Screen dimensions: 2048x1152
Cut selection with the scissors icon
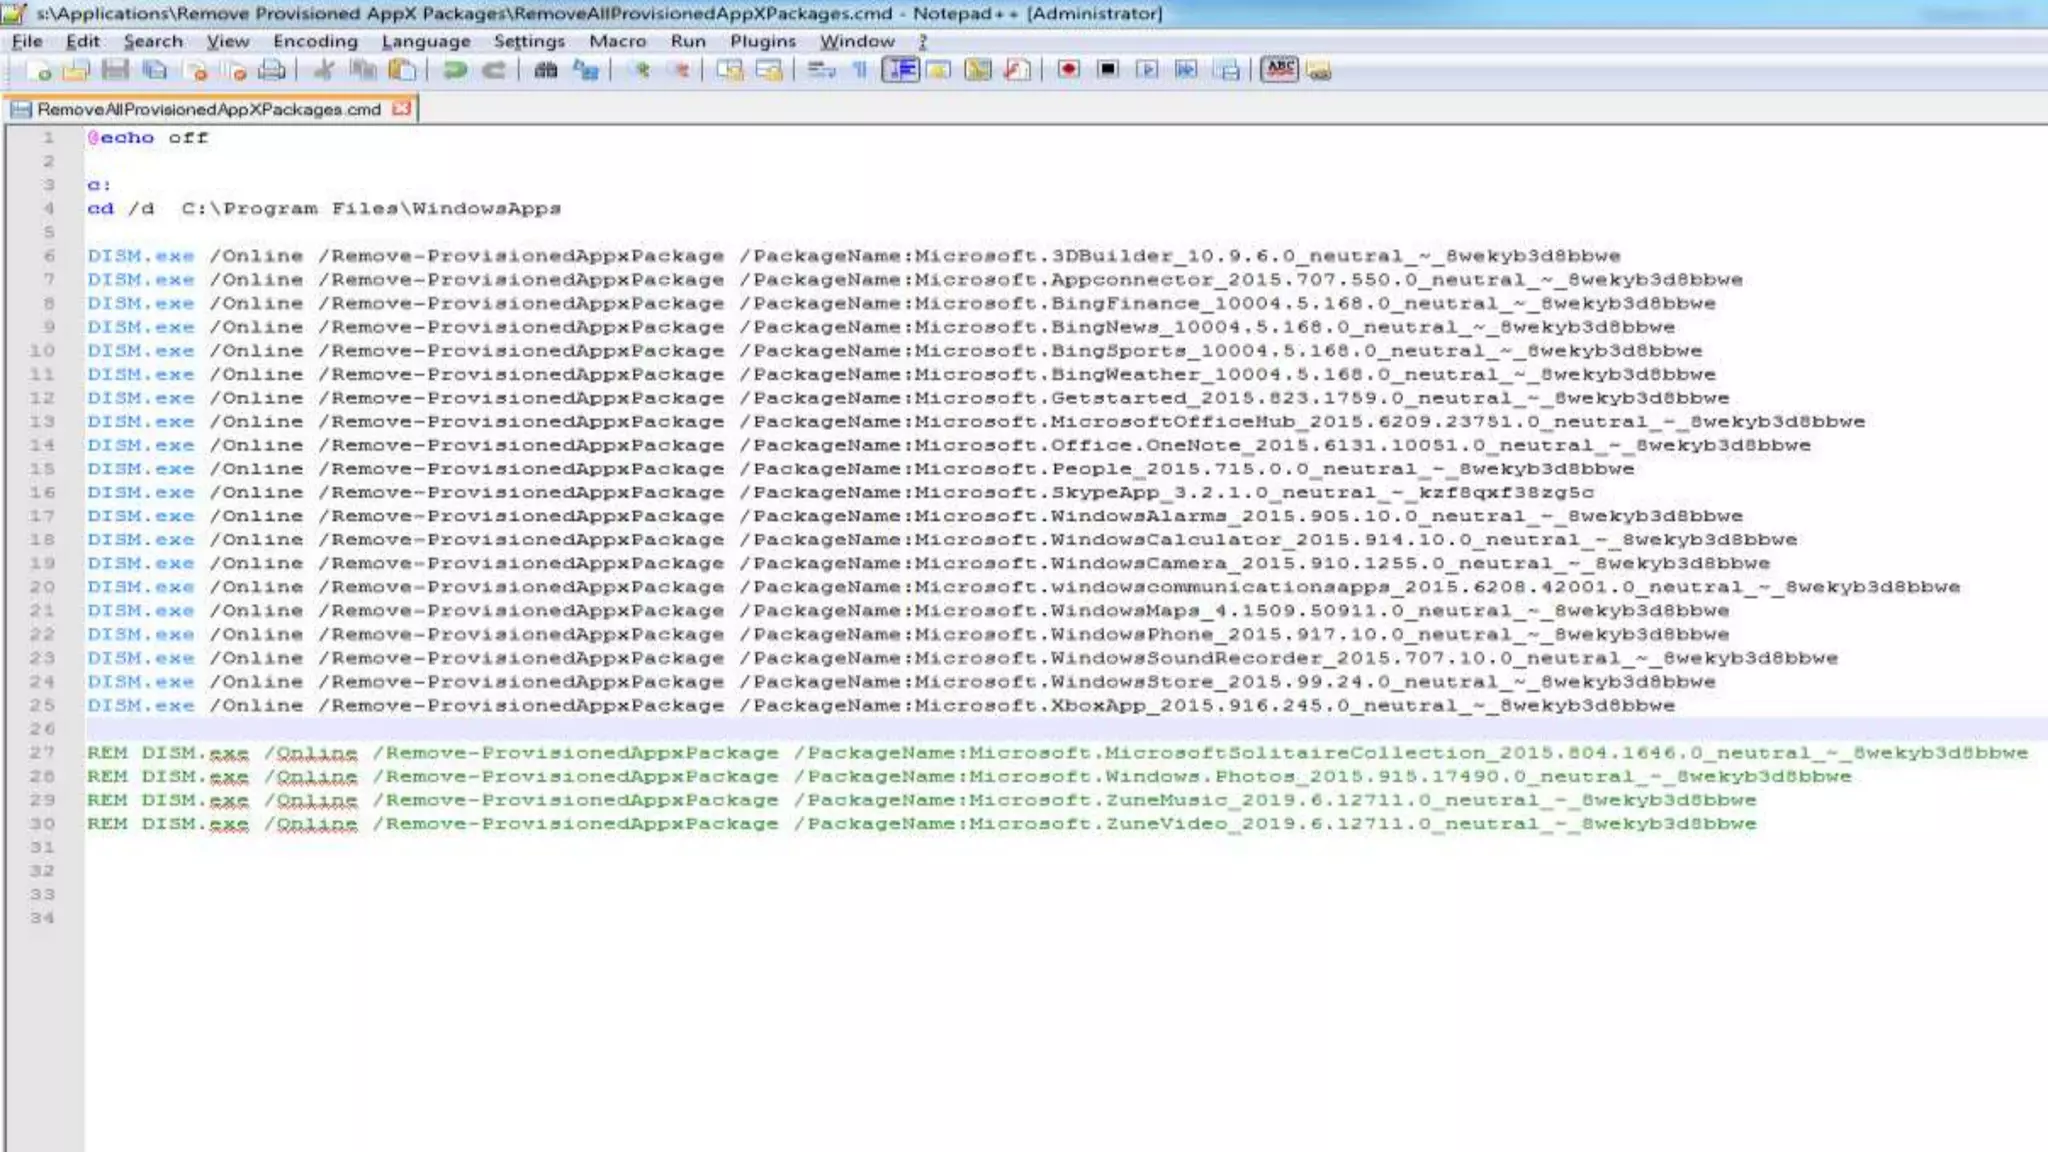pyautogui.click(x=324, y=70)
